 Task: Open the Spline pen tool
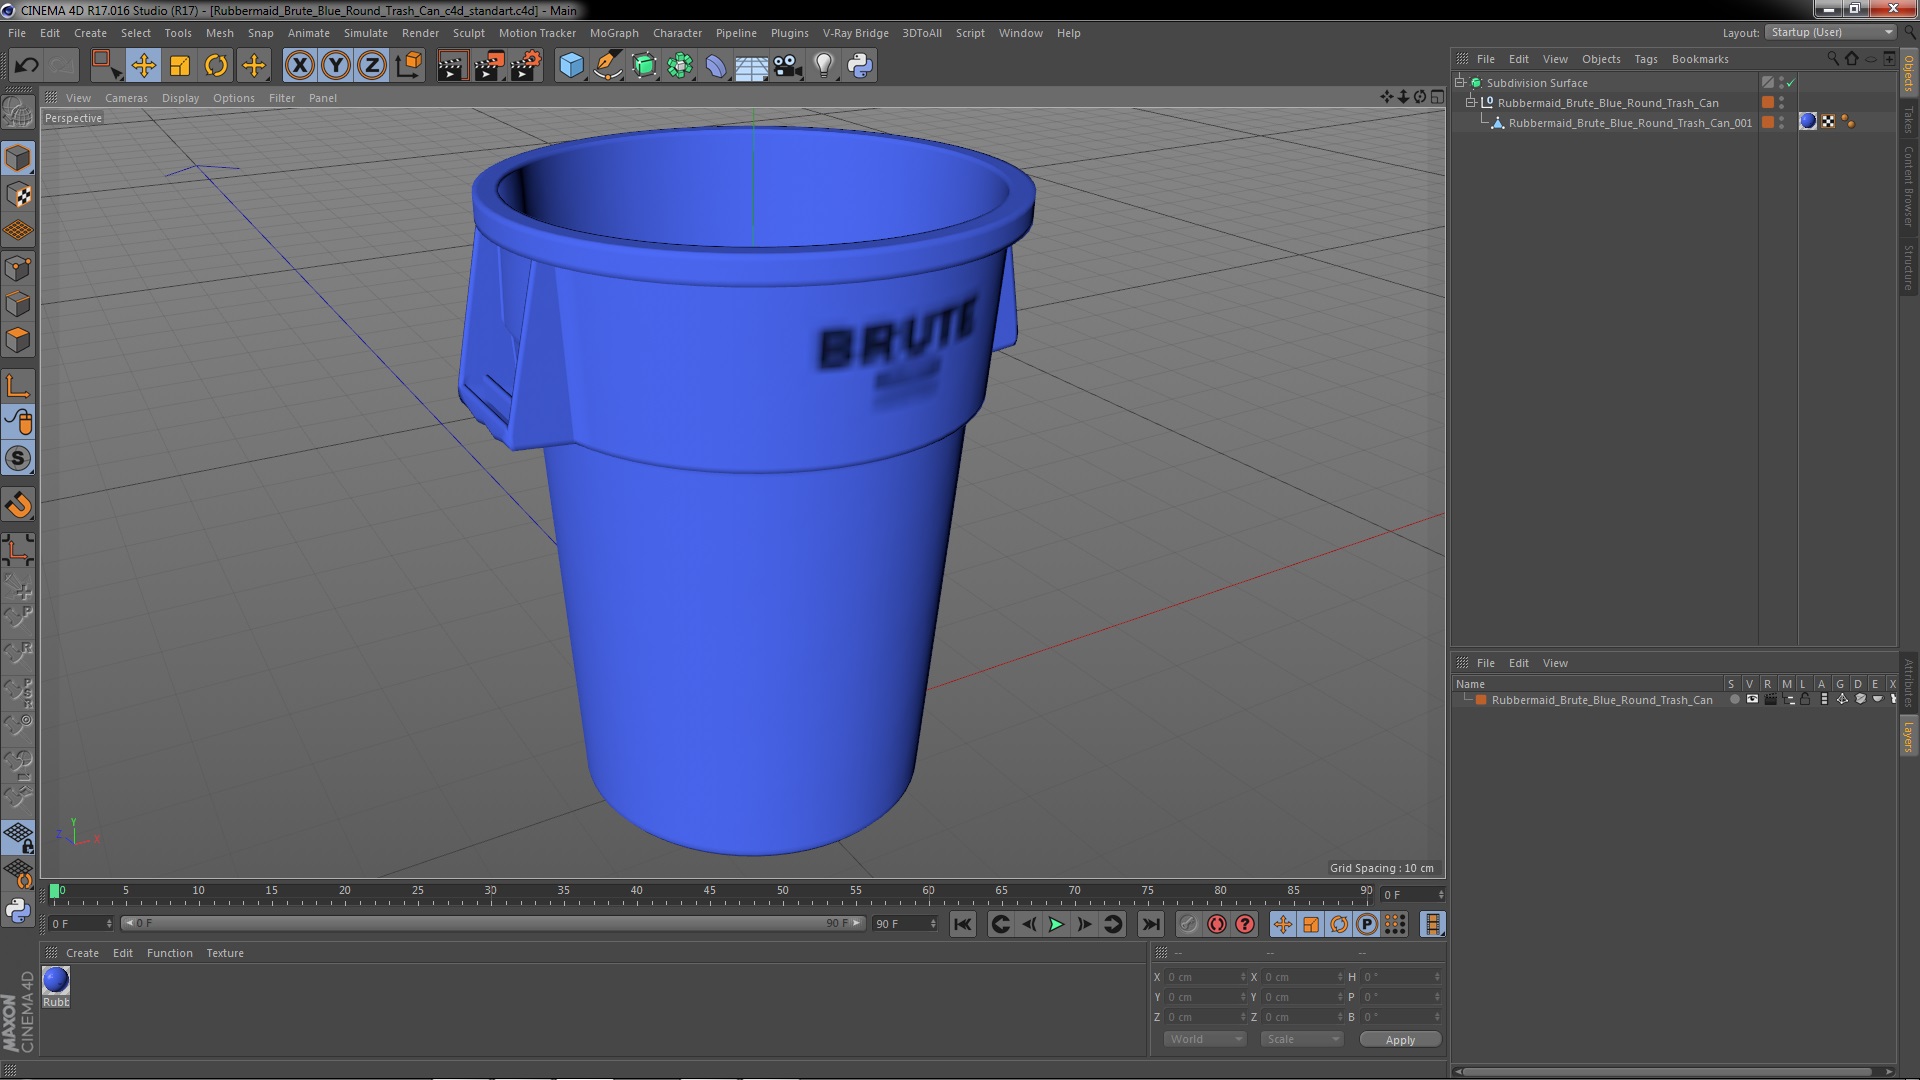pos(608,66)
